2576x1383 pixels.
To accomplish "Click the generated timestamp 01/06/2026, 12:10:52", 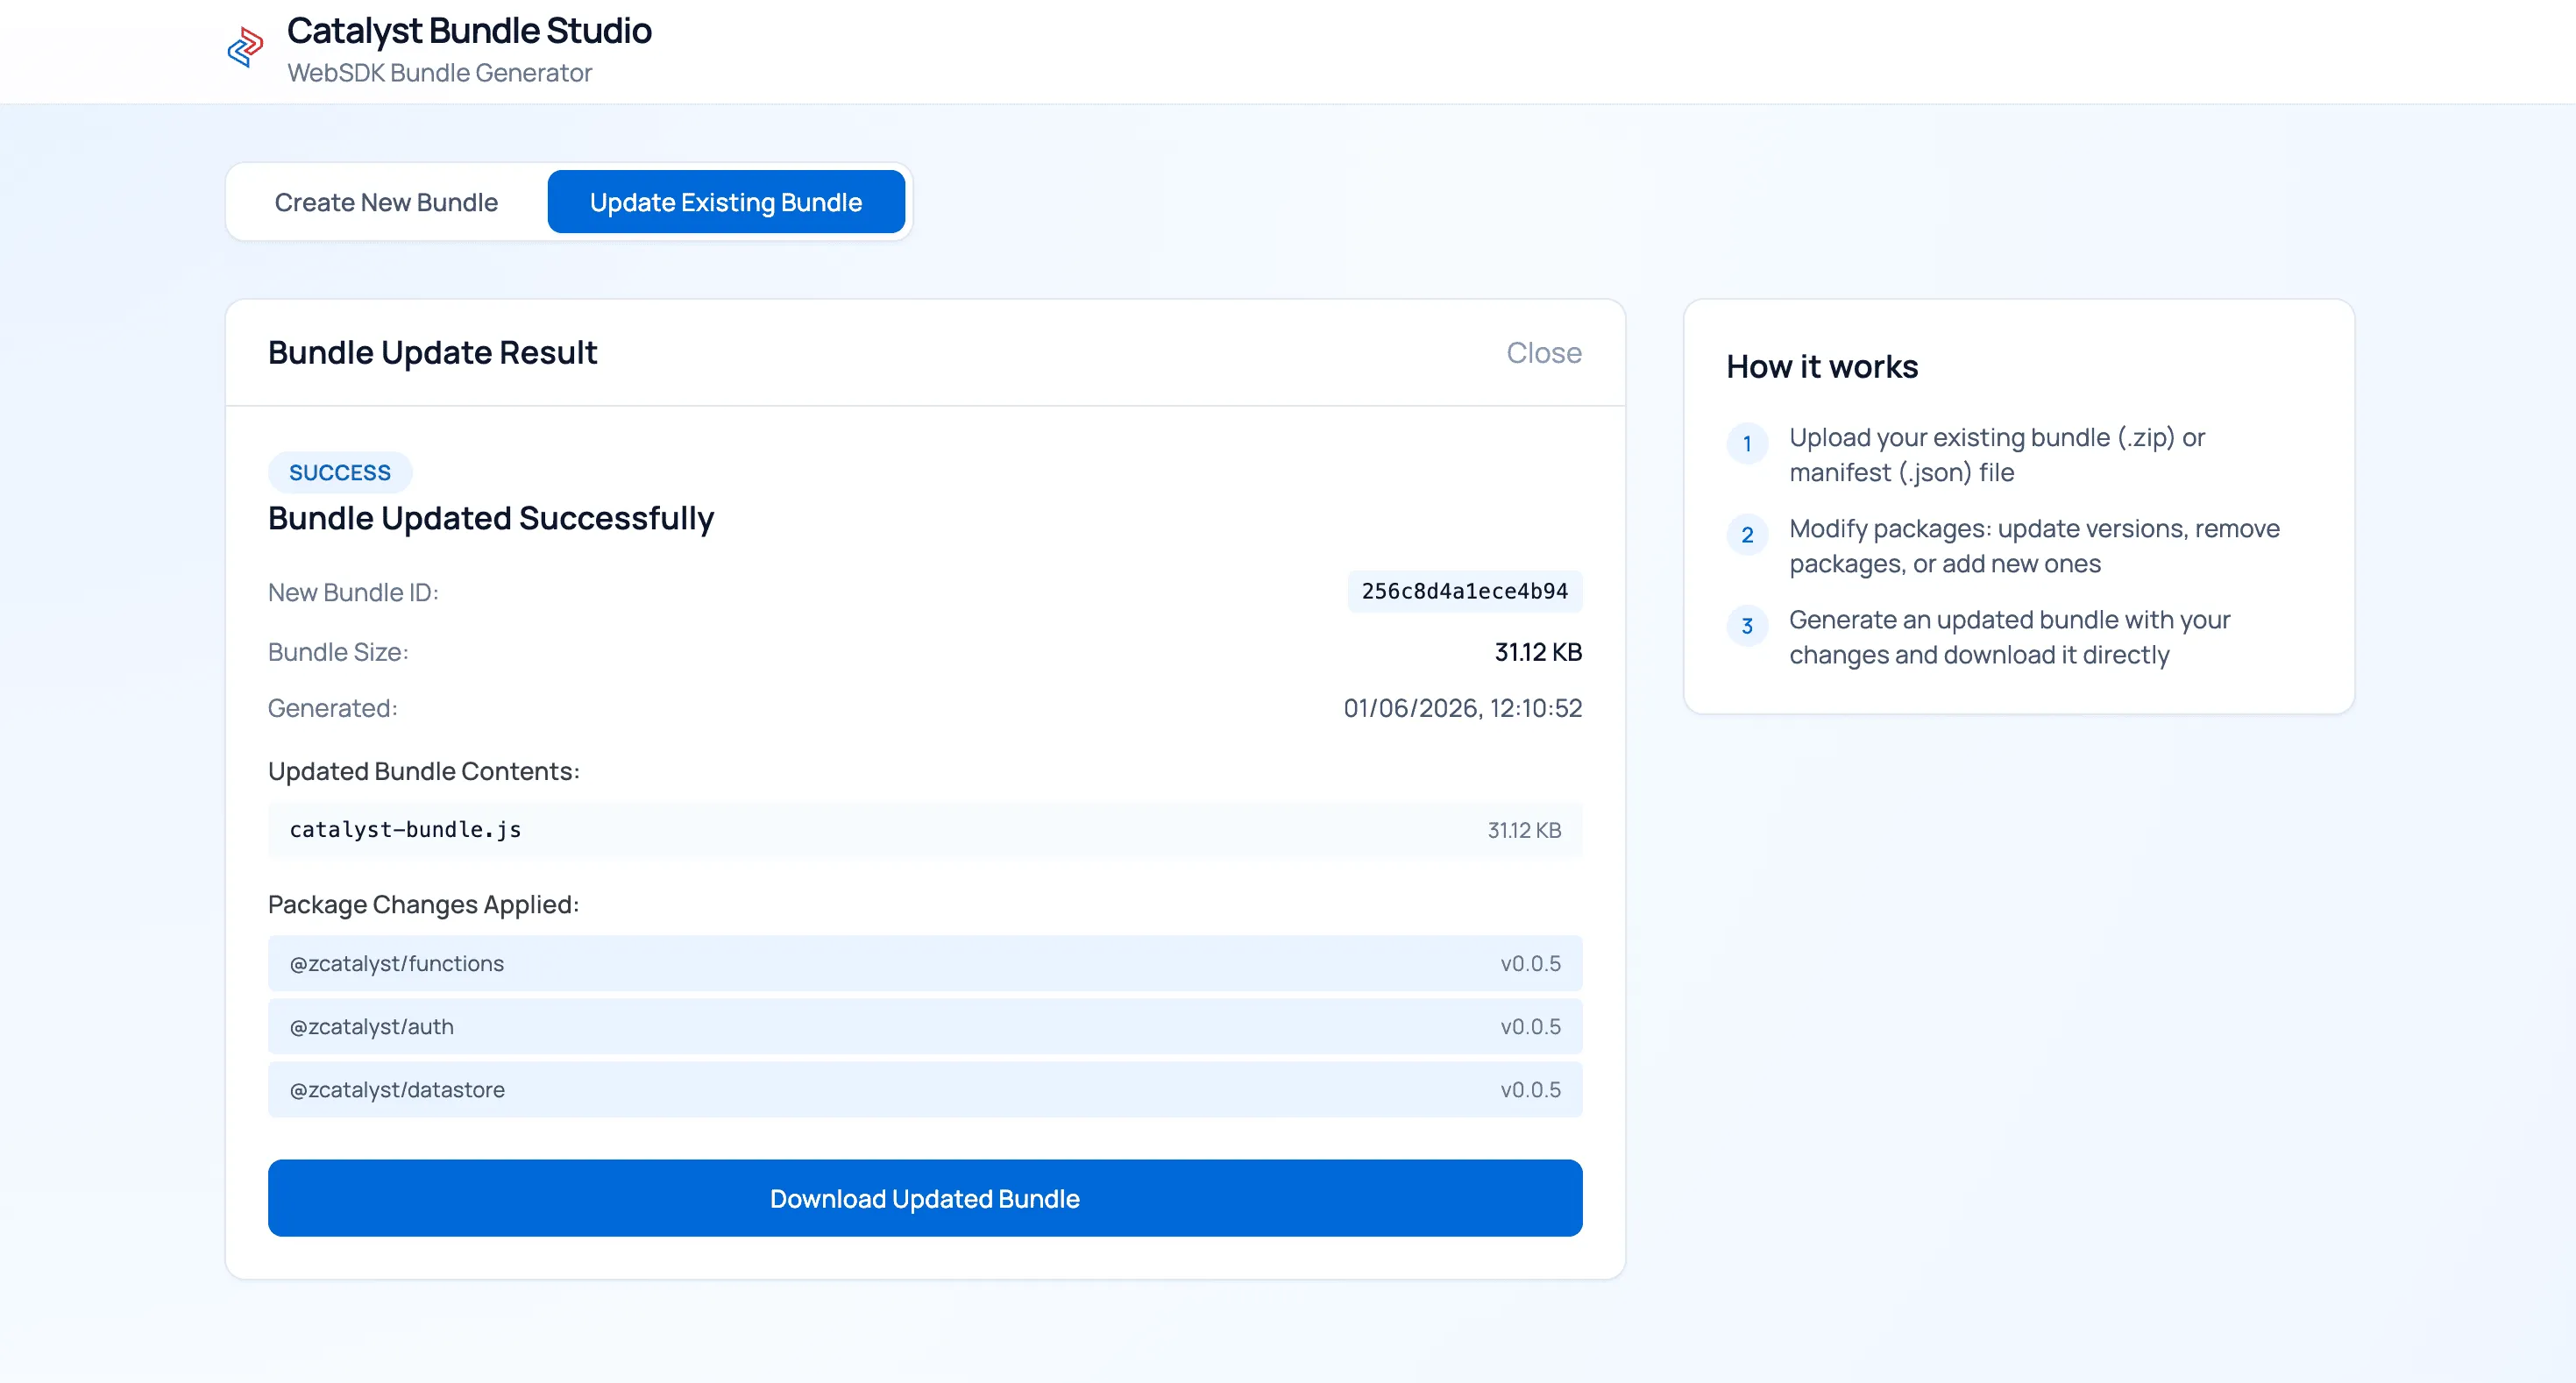I will [x=1462, y=708].
